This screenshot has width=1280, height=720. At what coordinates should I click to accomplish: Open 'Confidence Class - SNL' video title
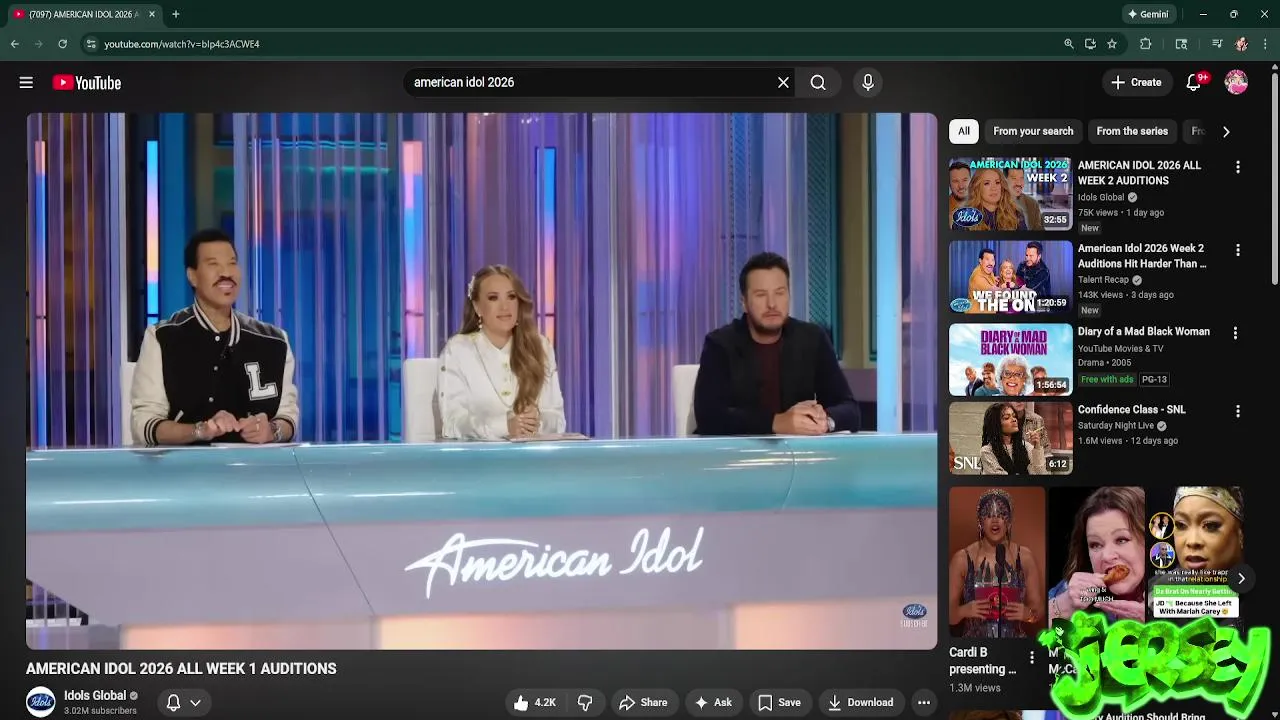(x=1132, y=410)
